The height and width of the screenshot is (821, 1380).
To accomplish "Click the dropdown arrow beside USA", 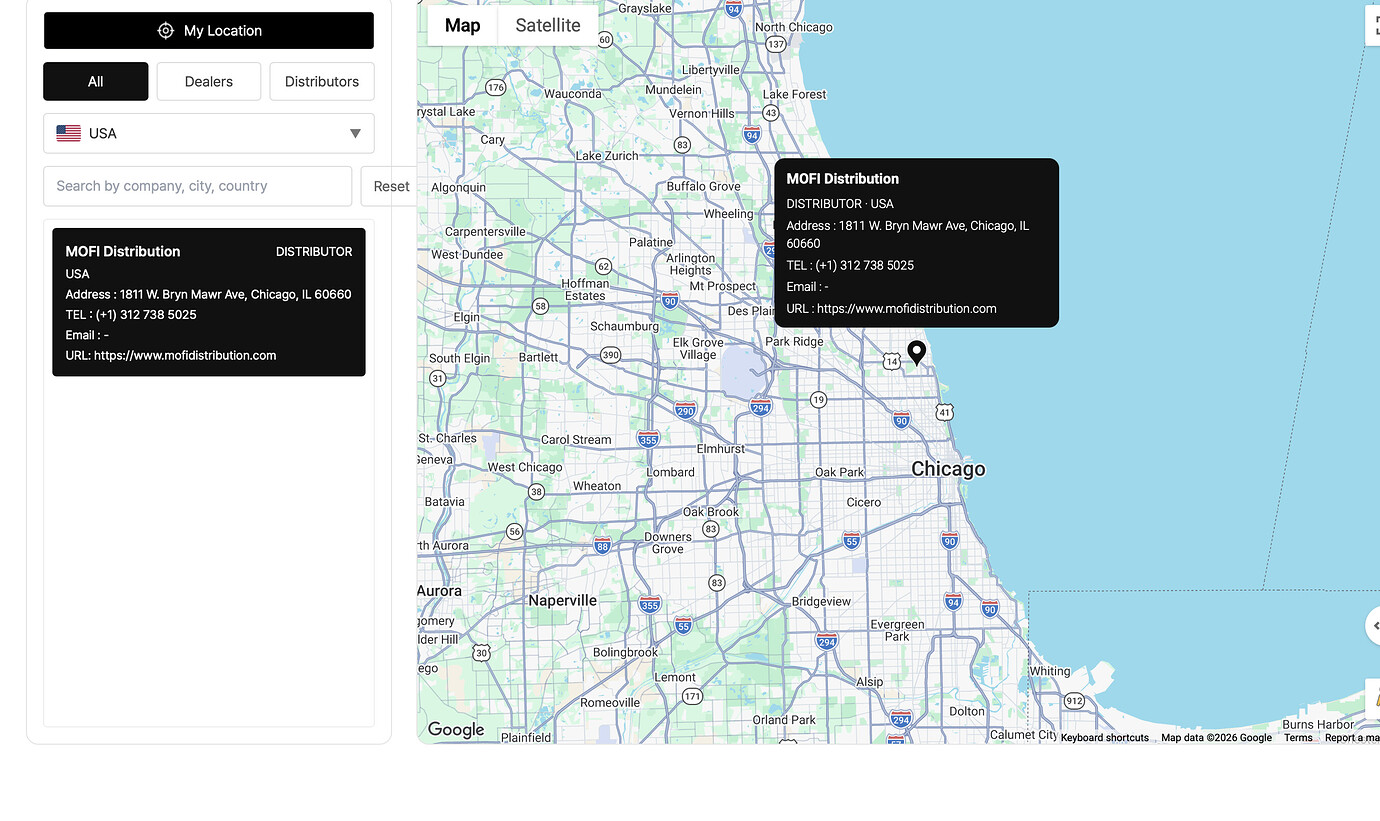I will pos(355,133).
